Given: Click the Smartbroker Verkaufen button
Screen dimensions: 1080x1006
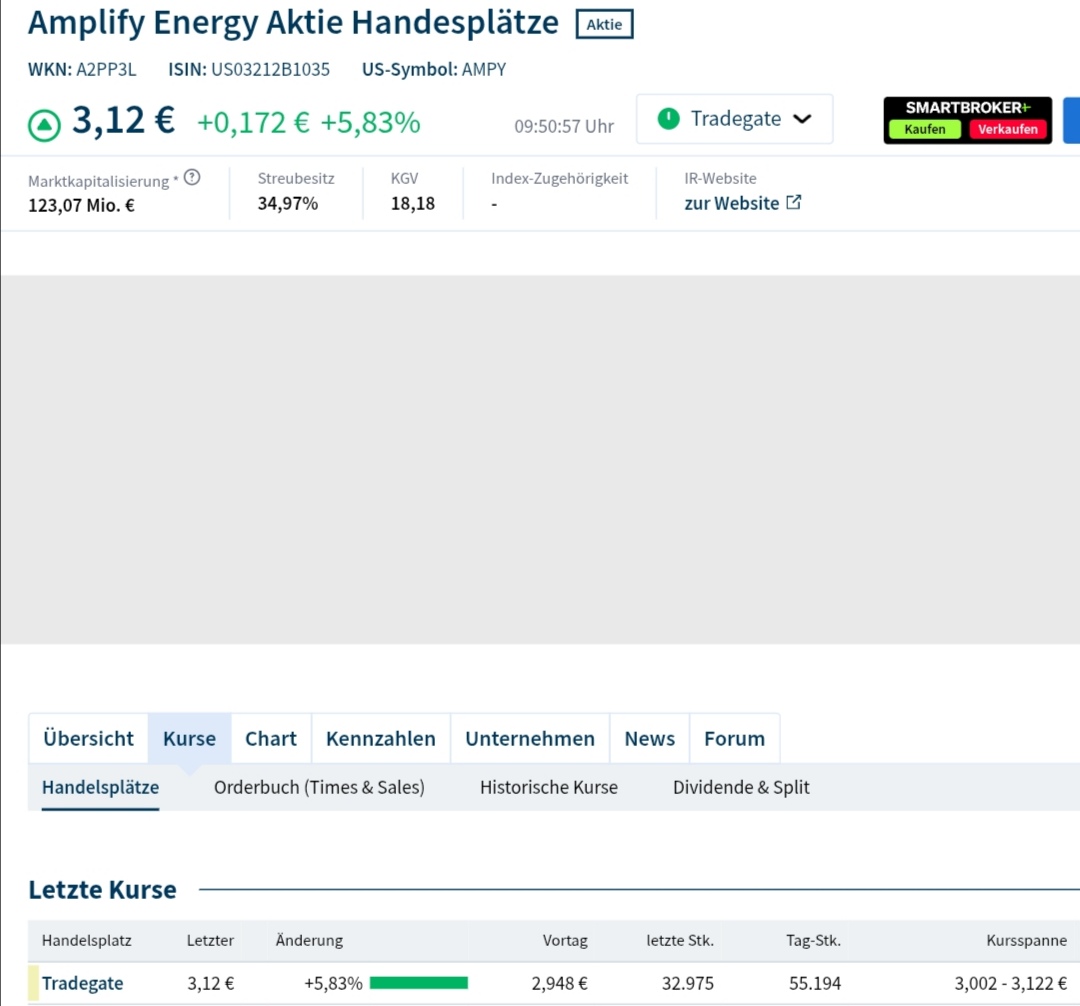Looking at the screenshot, I should (1008, 129).
